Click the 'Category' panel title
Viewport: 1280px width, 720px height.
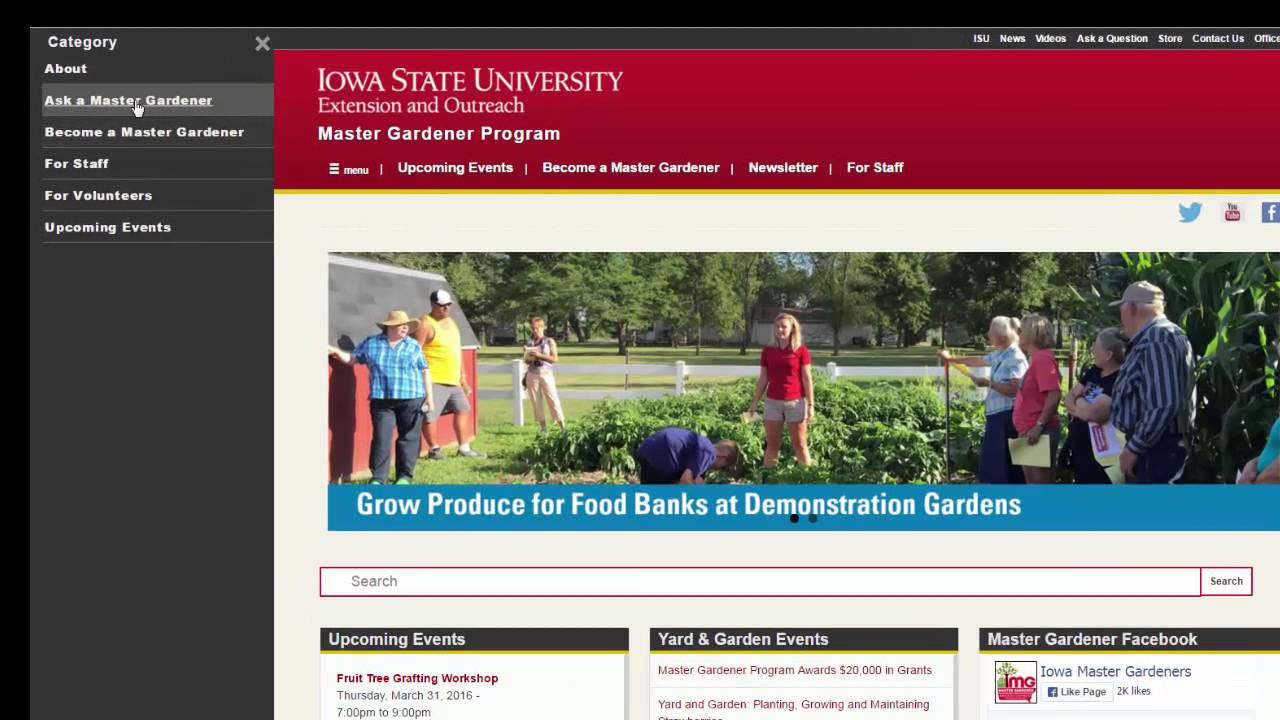click(x=82, y=42)
